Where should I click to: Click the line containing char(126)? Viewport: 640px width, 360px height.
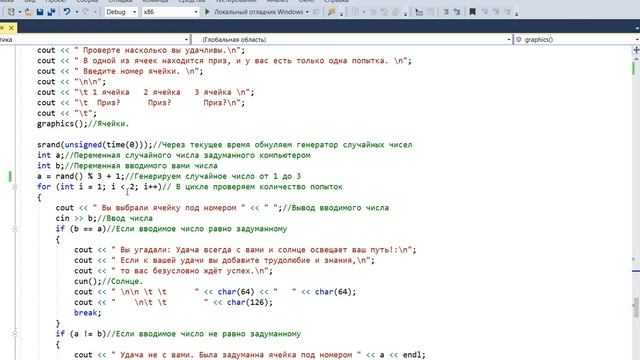coord(173,302)
